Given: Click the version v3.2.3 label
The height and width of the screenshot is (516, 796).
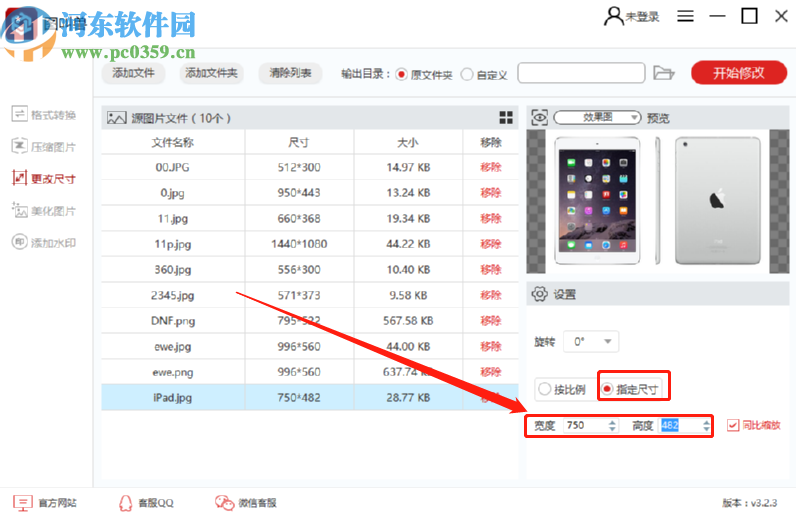Looking at the screenshot, I should point(749,503).
